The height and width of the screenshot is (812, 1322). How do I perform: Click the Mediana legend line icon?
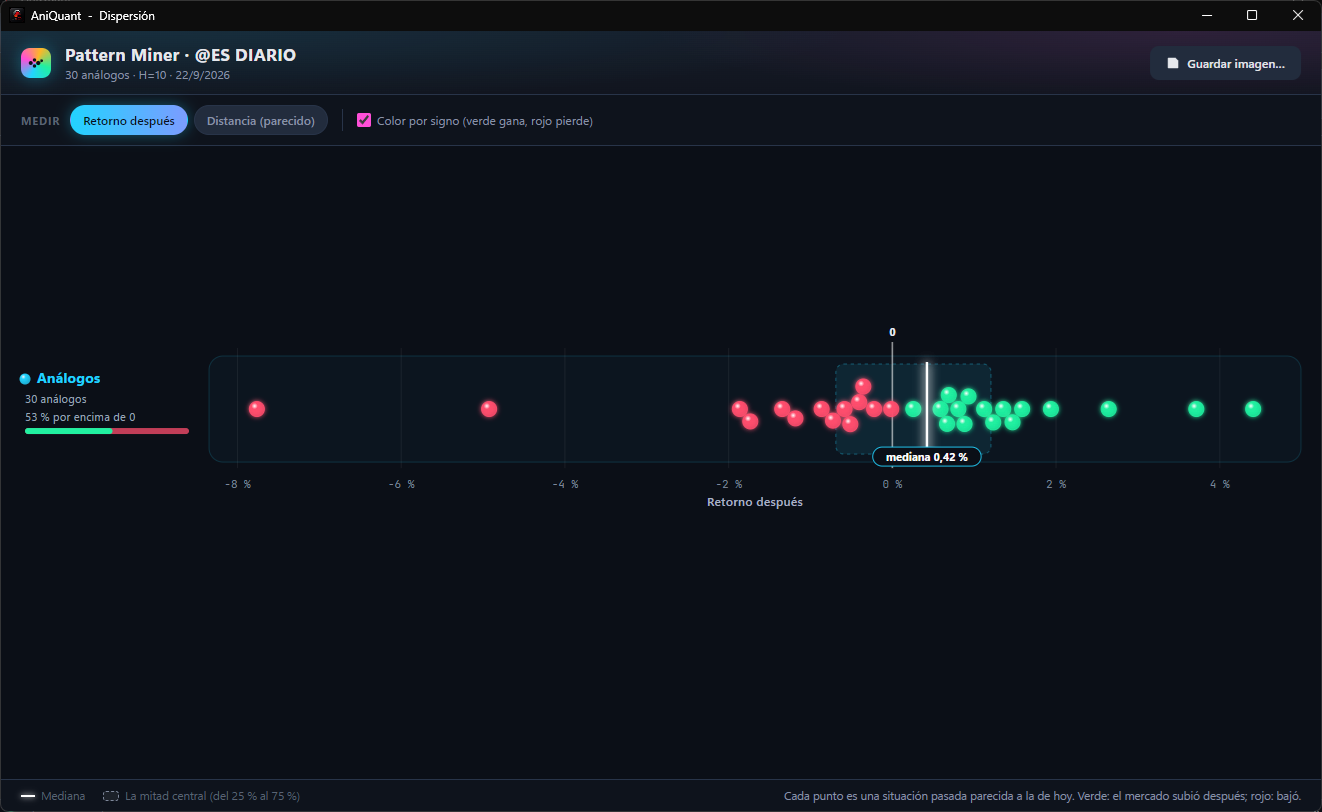(x=28, y=796)
